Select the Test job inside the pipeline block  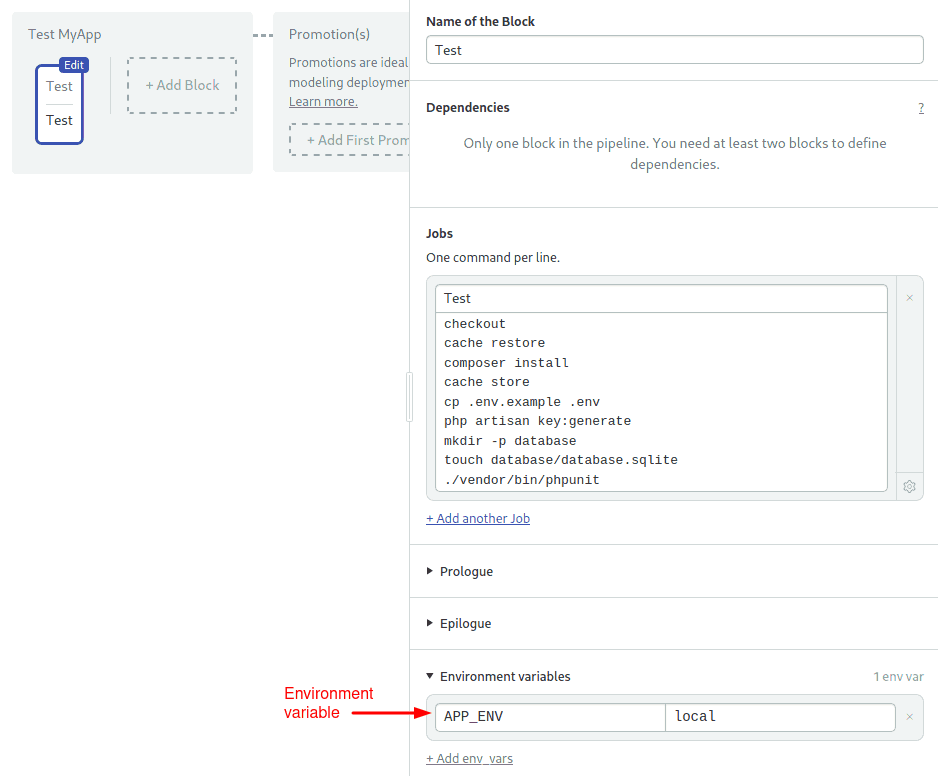click(59, 121)
